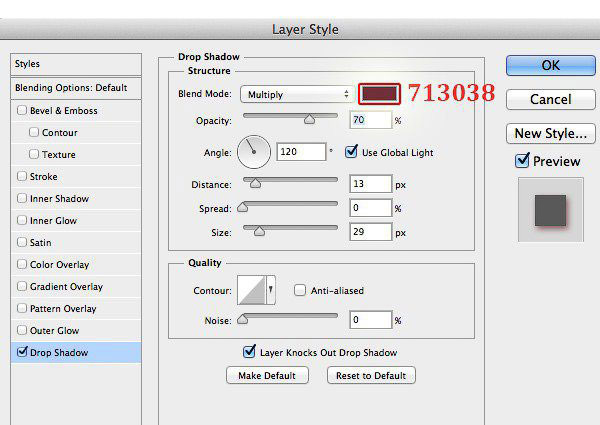Check the Satin effect checkbox

[x=22, y=242]
